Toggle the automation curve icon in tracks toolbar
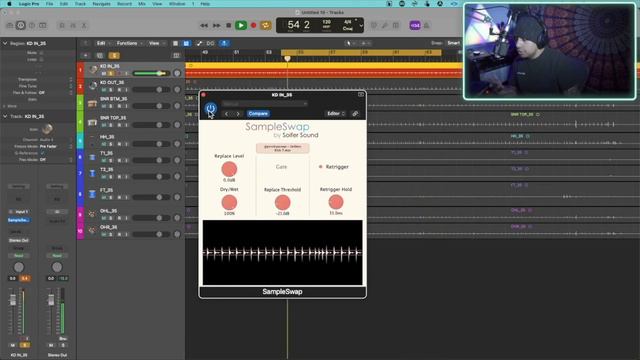640x360 pixels. (x=199, y=43)
